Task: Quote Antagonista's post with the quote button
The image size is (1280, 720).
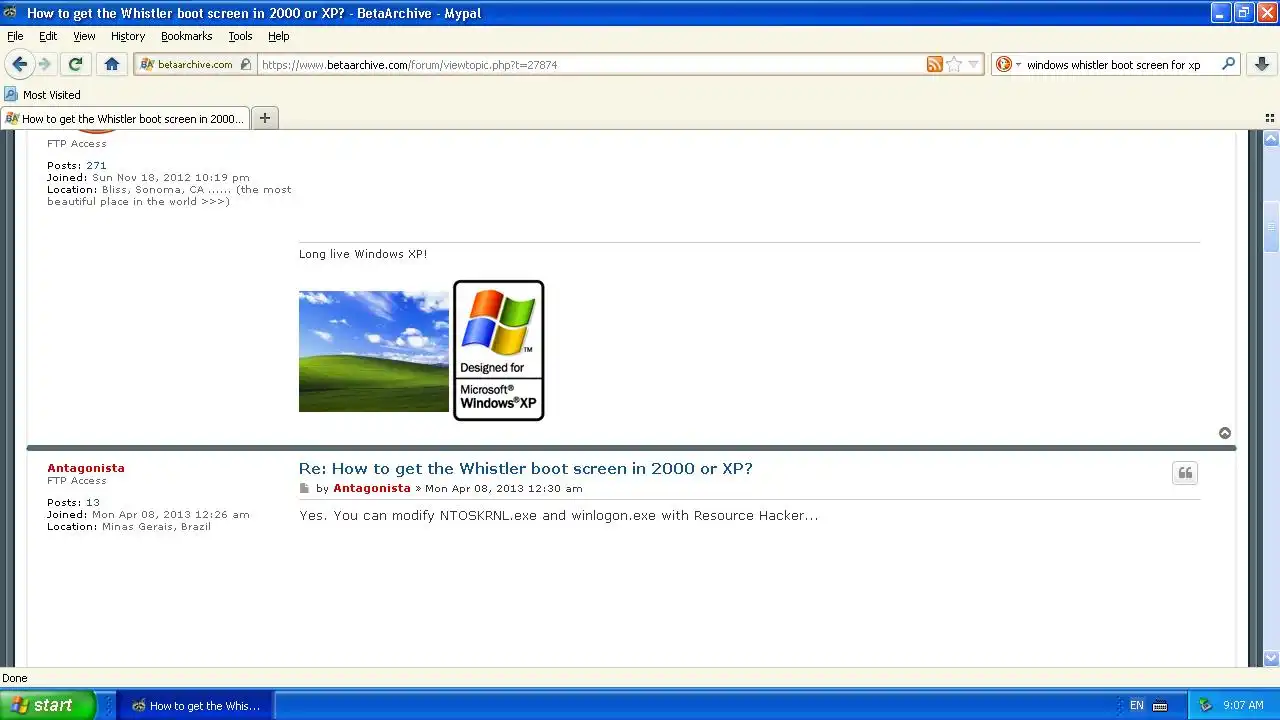Action: coord(1185,473)
